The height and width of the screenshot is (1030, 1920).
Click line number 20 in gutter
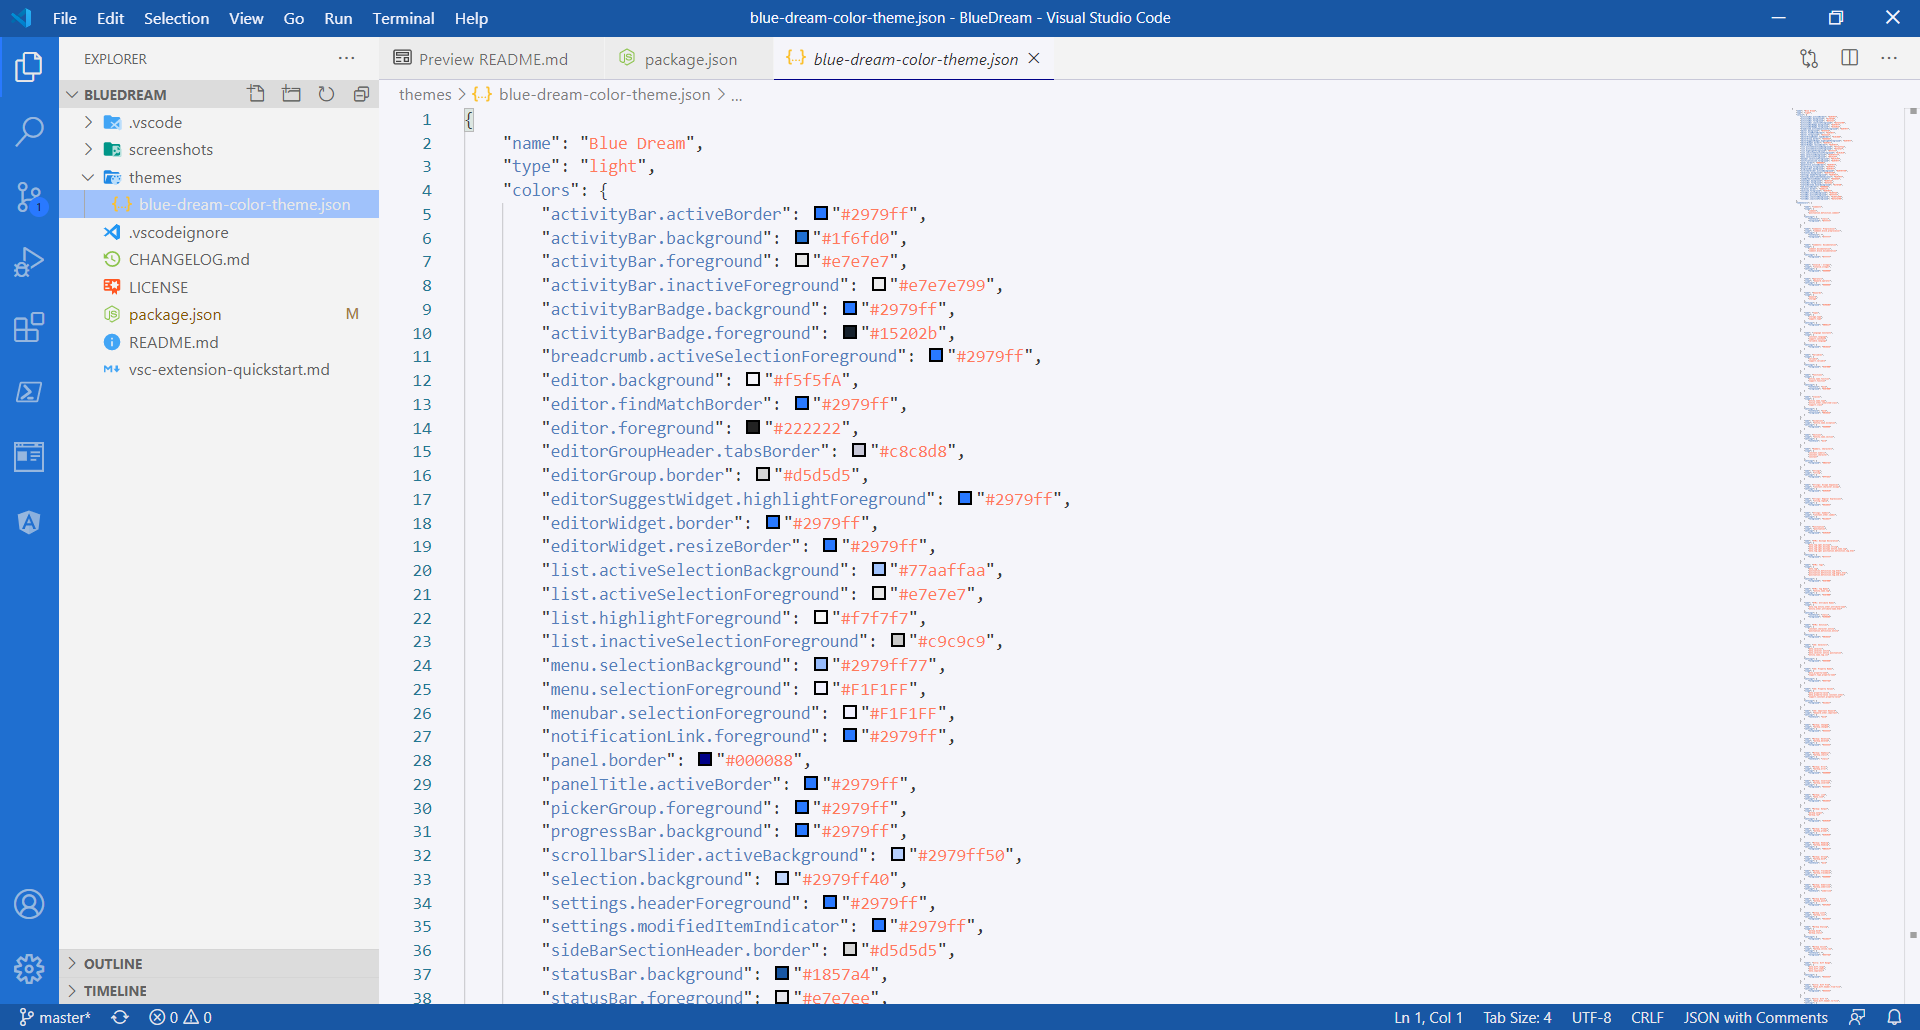[422, 570]
